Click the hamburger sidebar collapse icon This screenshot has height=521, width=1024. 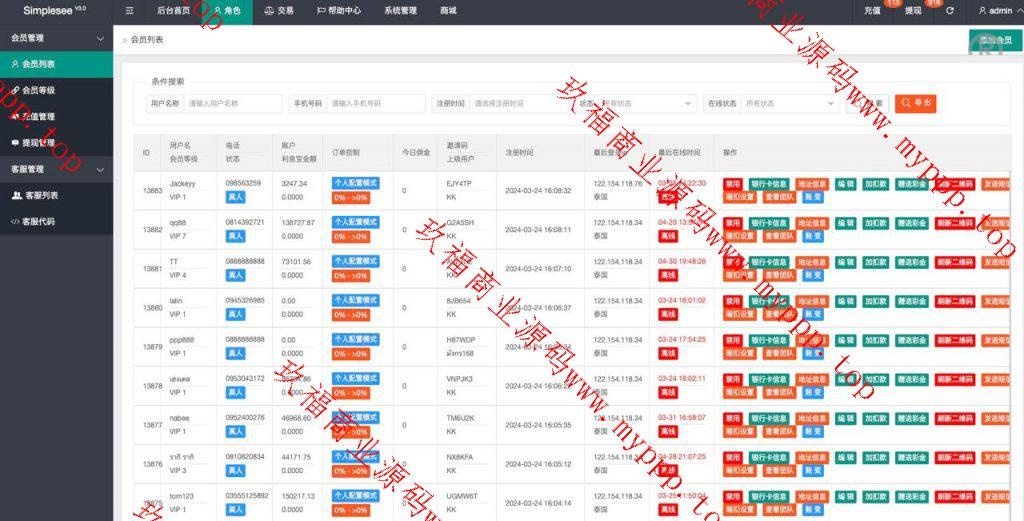click(129, 11)
